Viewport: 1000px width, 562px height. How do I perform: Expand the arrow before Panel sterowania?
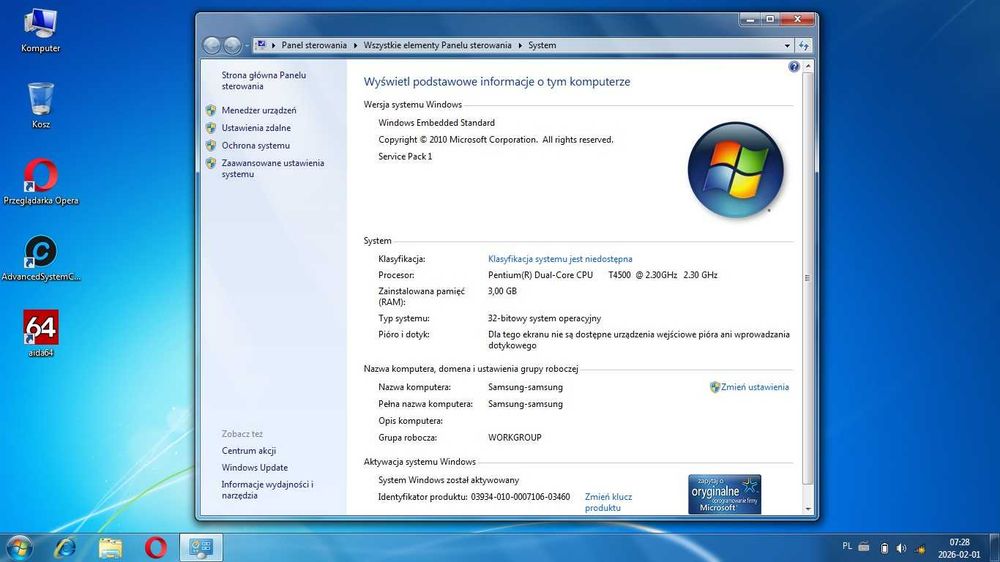pos(274,45)
